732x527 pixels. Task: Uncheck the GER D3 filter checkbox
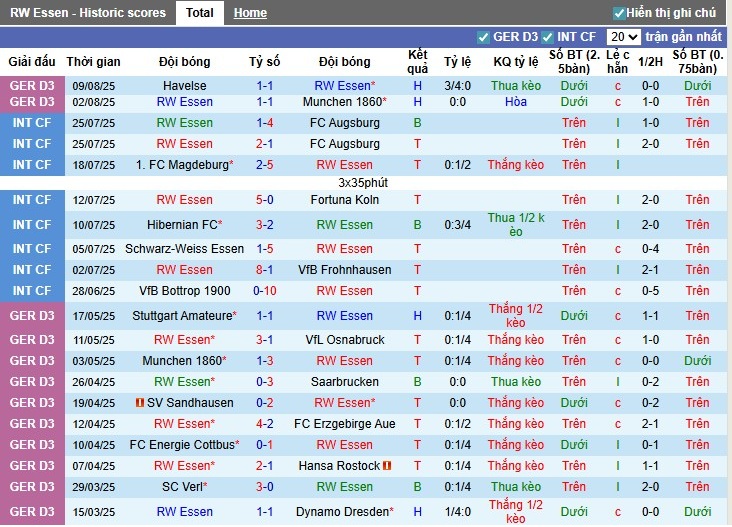(483, 37)
